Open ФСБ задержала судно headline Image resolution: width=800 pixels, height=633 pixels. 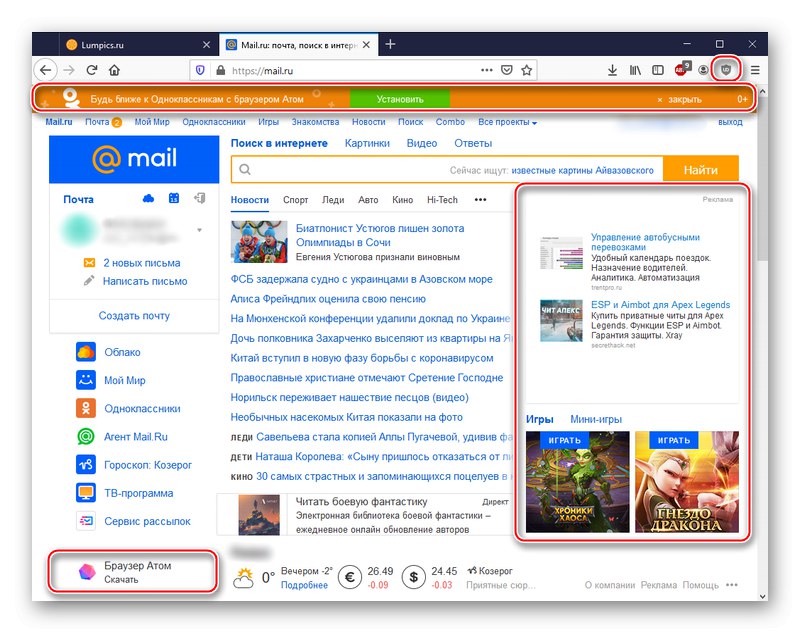[362, 280]
